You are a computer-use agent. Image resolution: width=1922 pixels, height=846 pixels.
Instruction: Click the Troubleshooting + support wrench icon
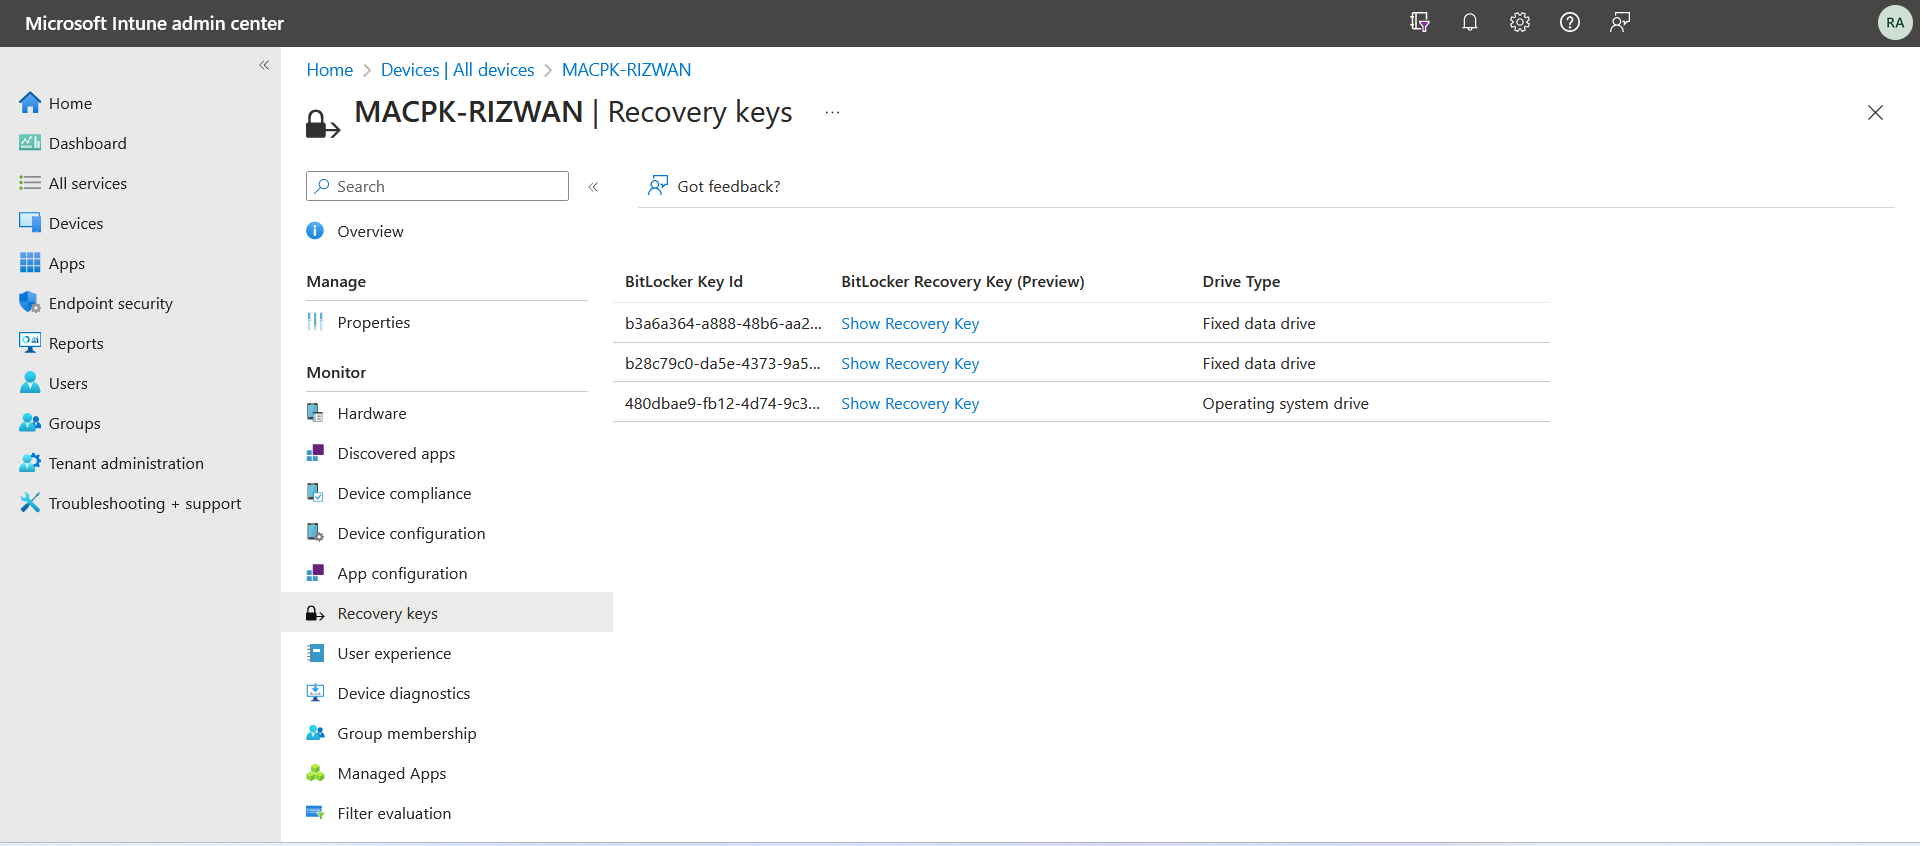click(x=30, y=502)
